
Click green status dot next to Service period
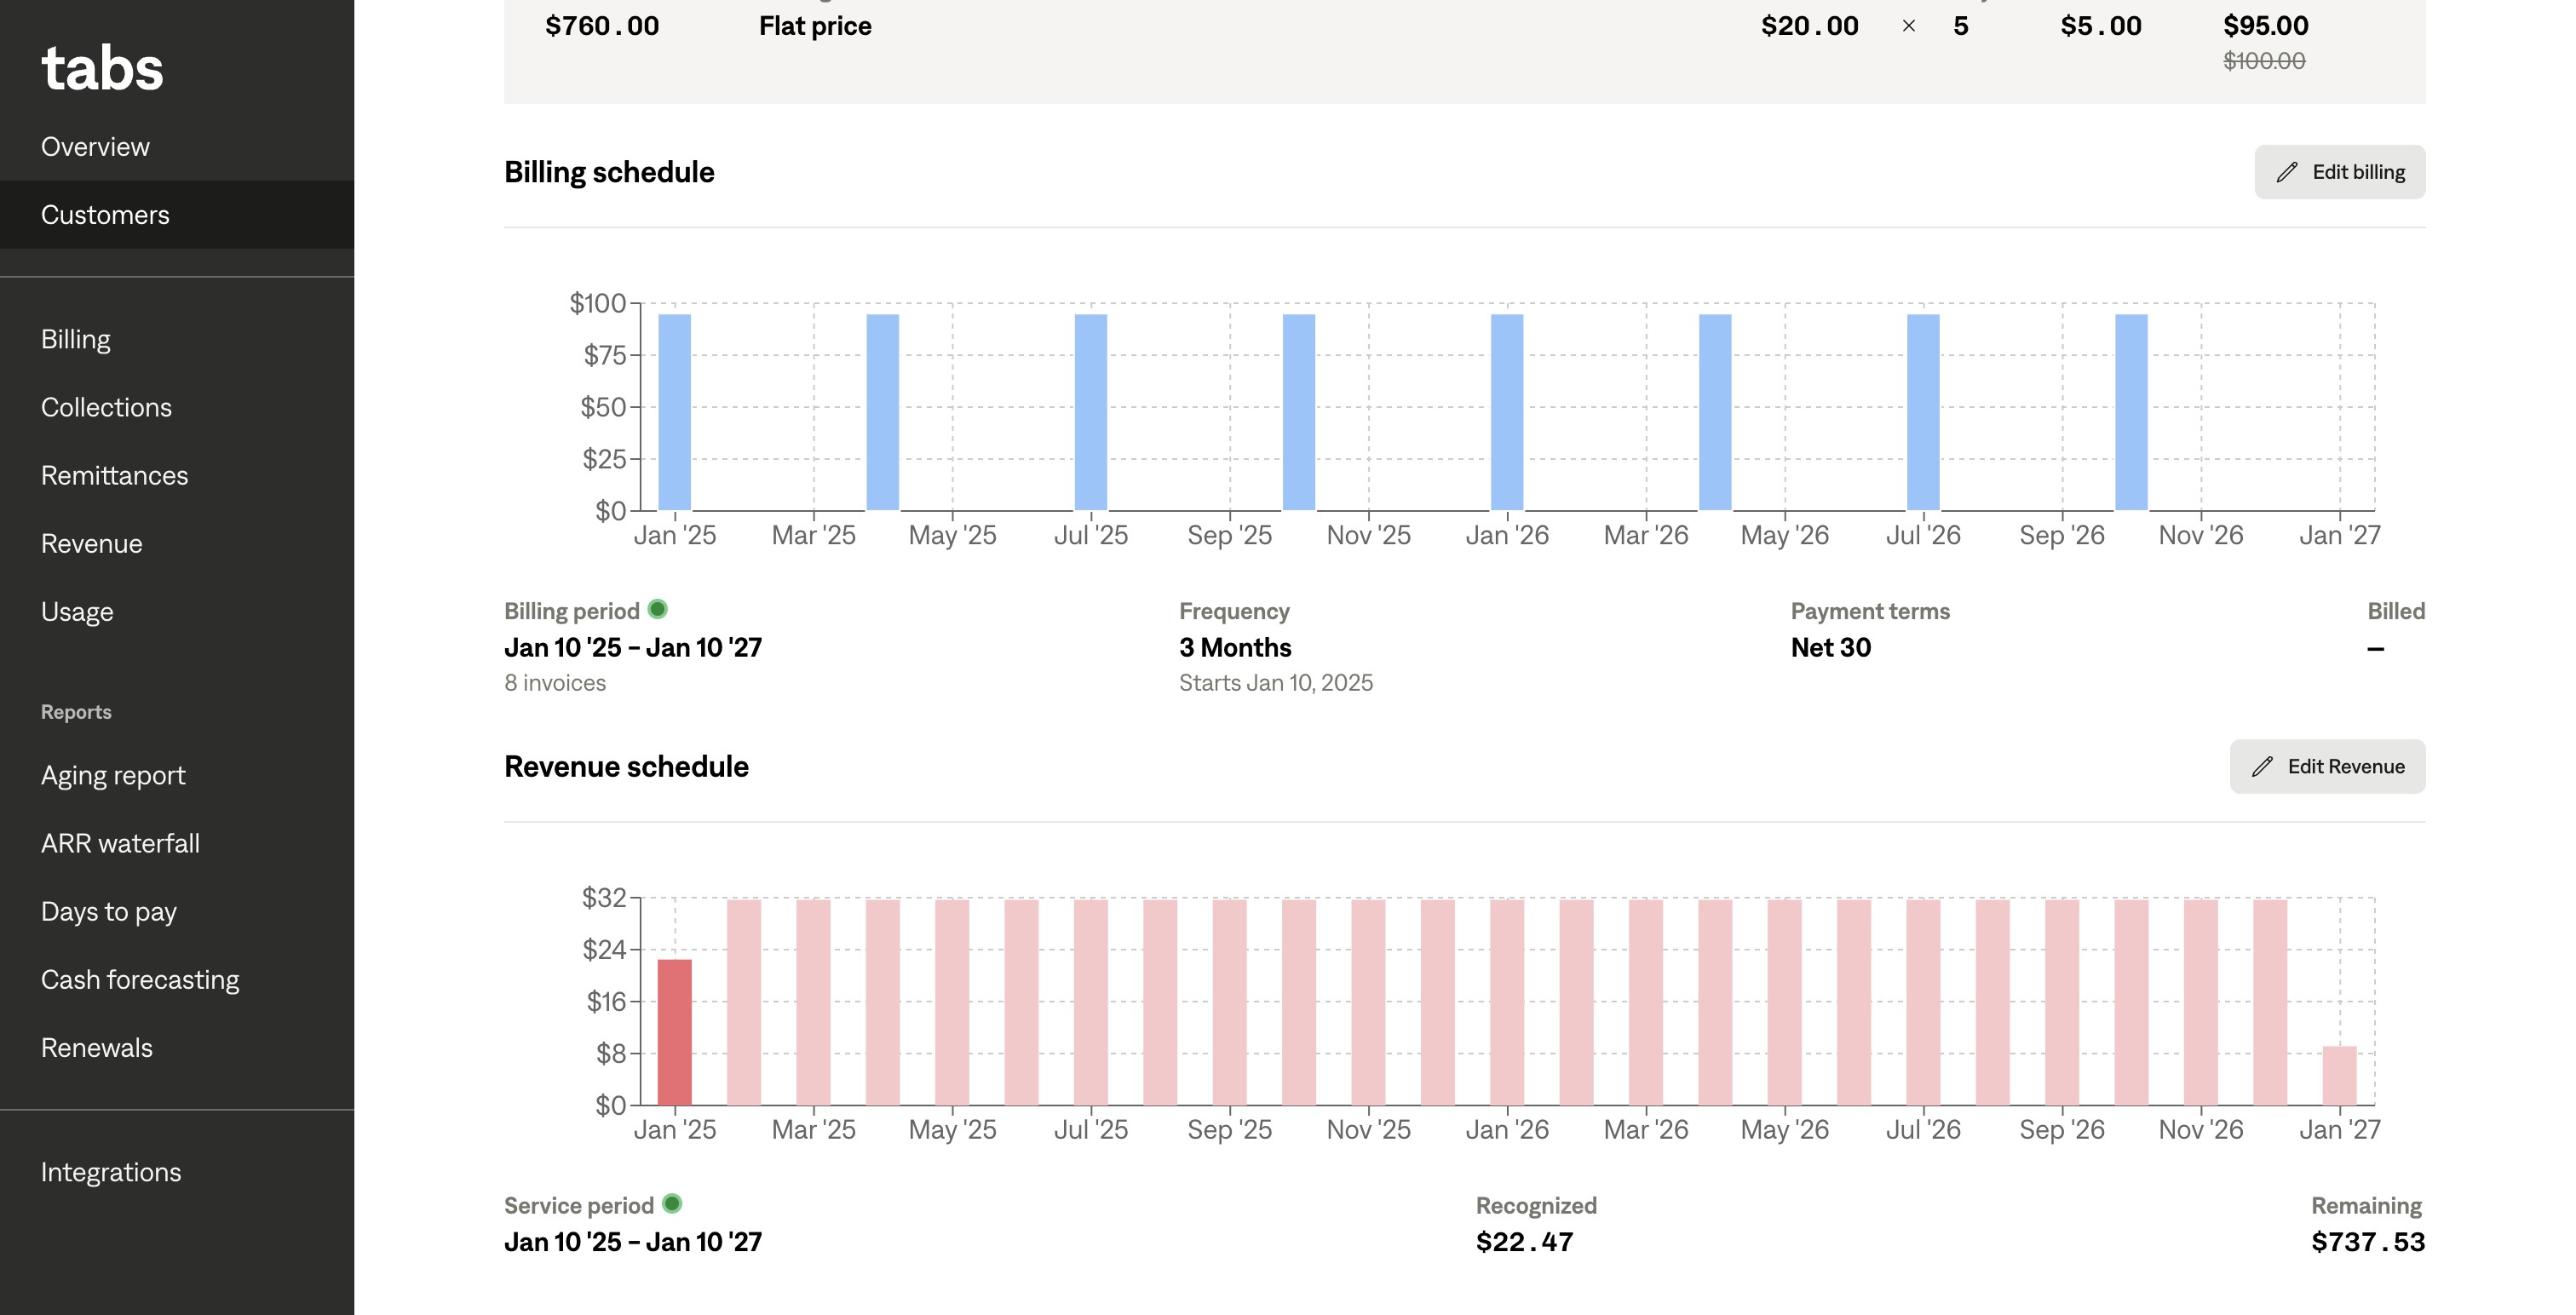coord(672,1204)
